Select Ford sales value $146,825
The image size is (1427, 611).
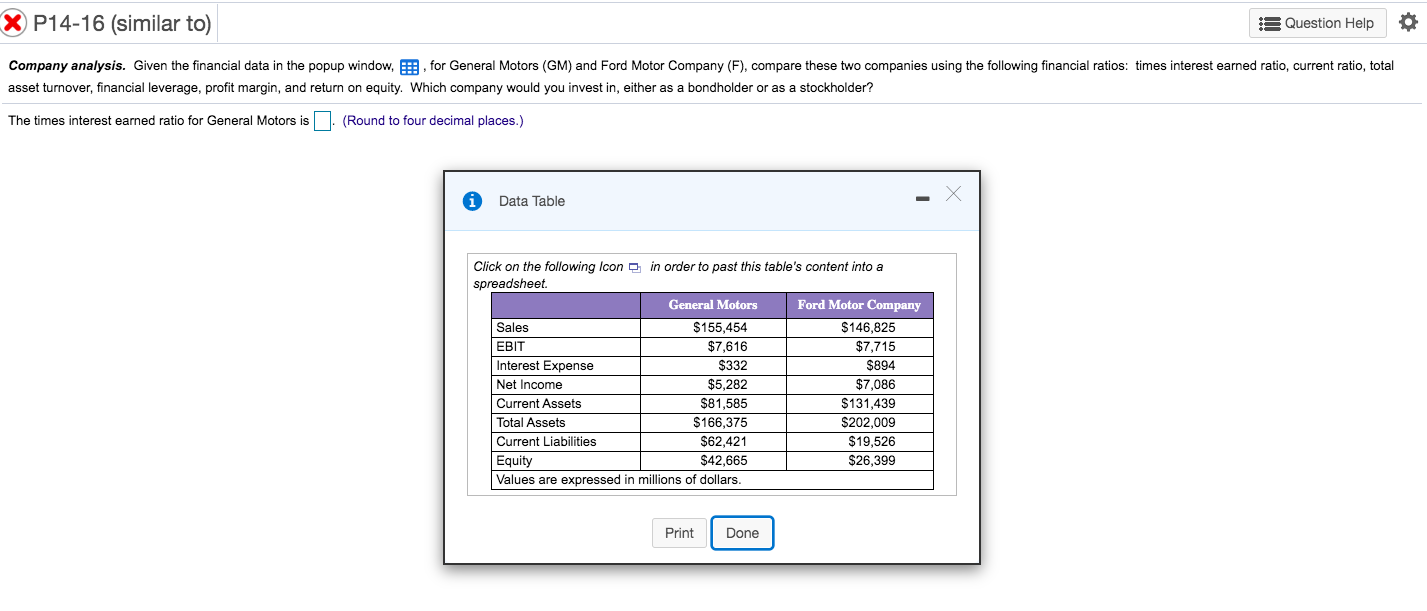coord(868,328)
